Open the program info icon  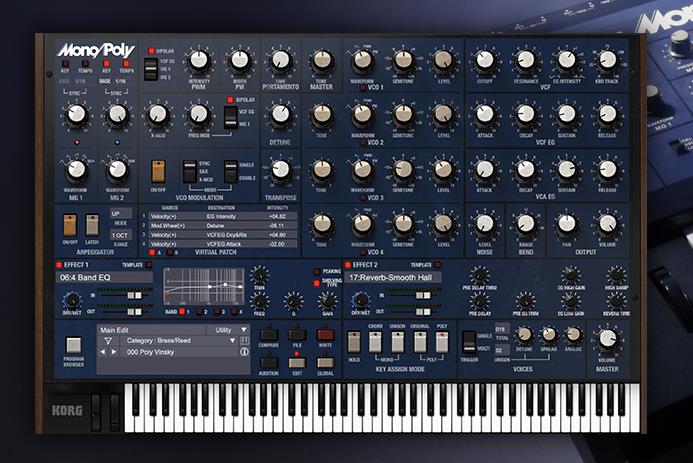[x=244, y=352]
